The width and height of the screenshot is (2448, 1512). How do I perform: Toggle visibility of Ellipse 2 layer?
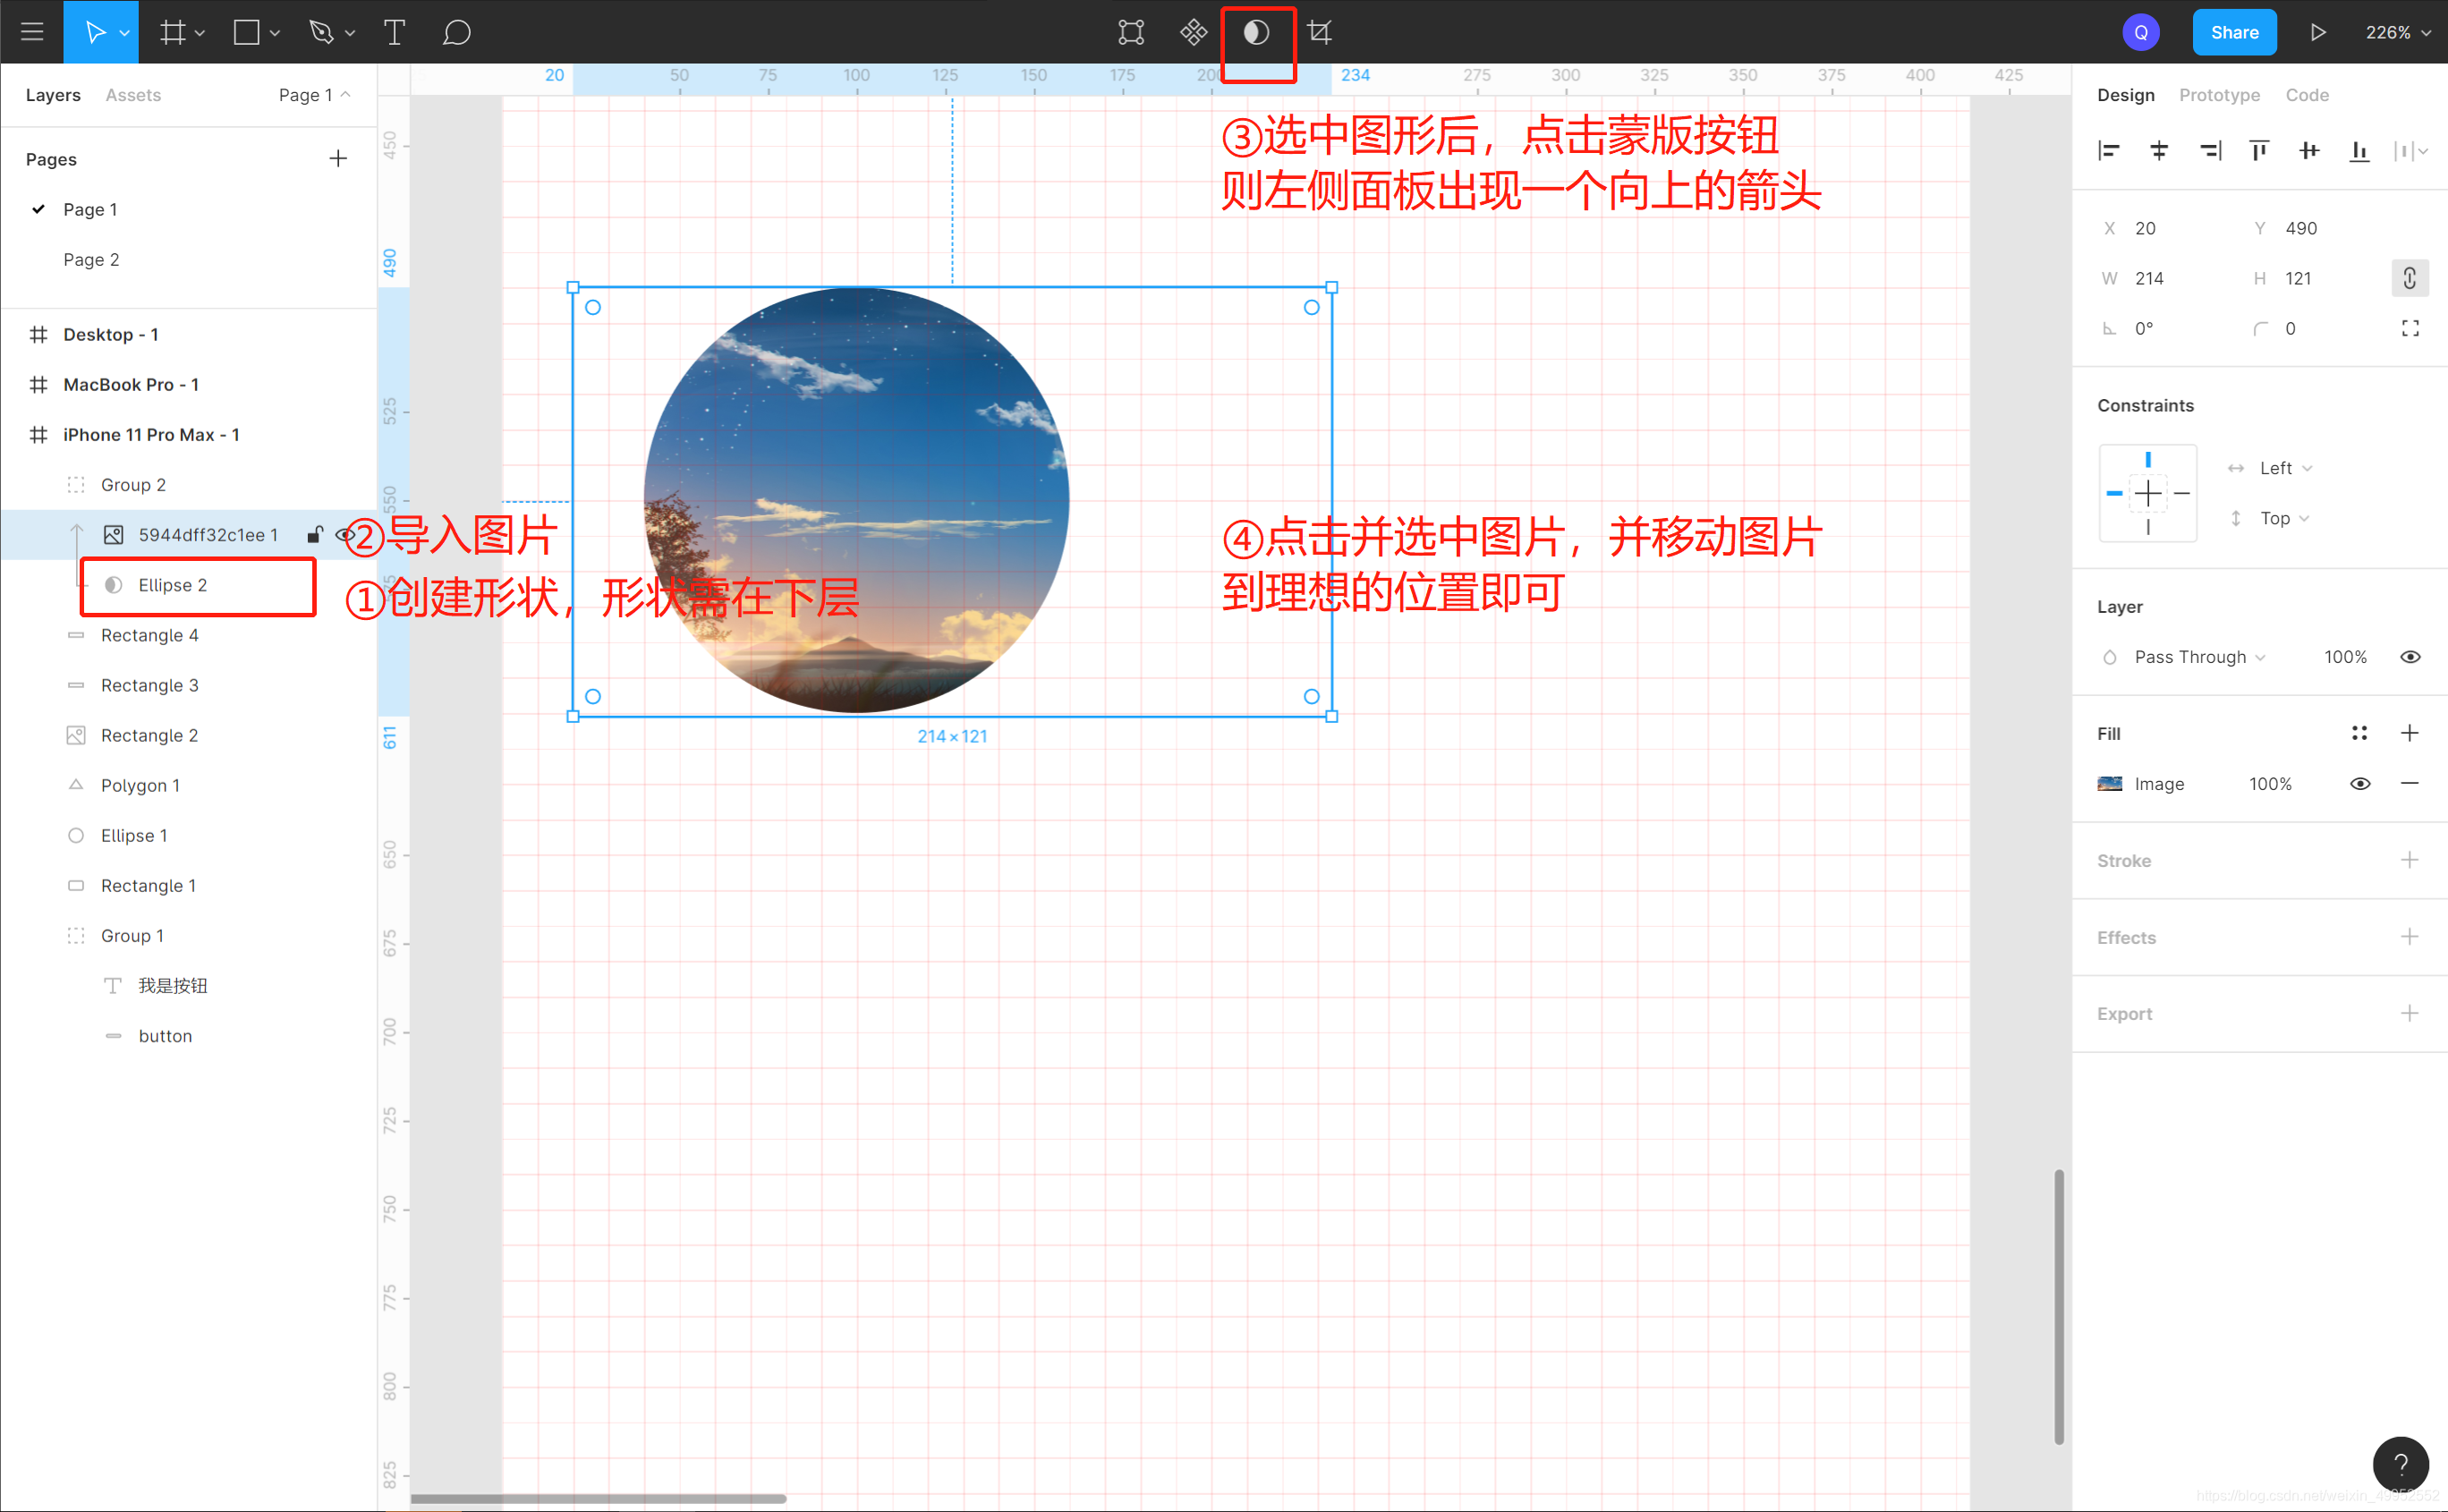pyautogui.click(x=344, y=584)
